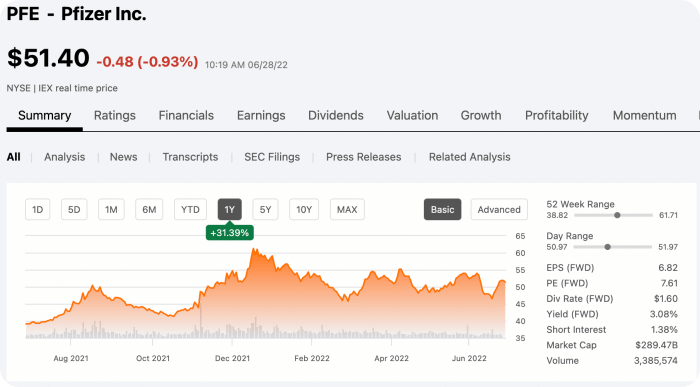The width and height of the screenshot is (700, 387).
Task: Click the 52 Week Range slider marker
Action: tap(617, 215)
